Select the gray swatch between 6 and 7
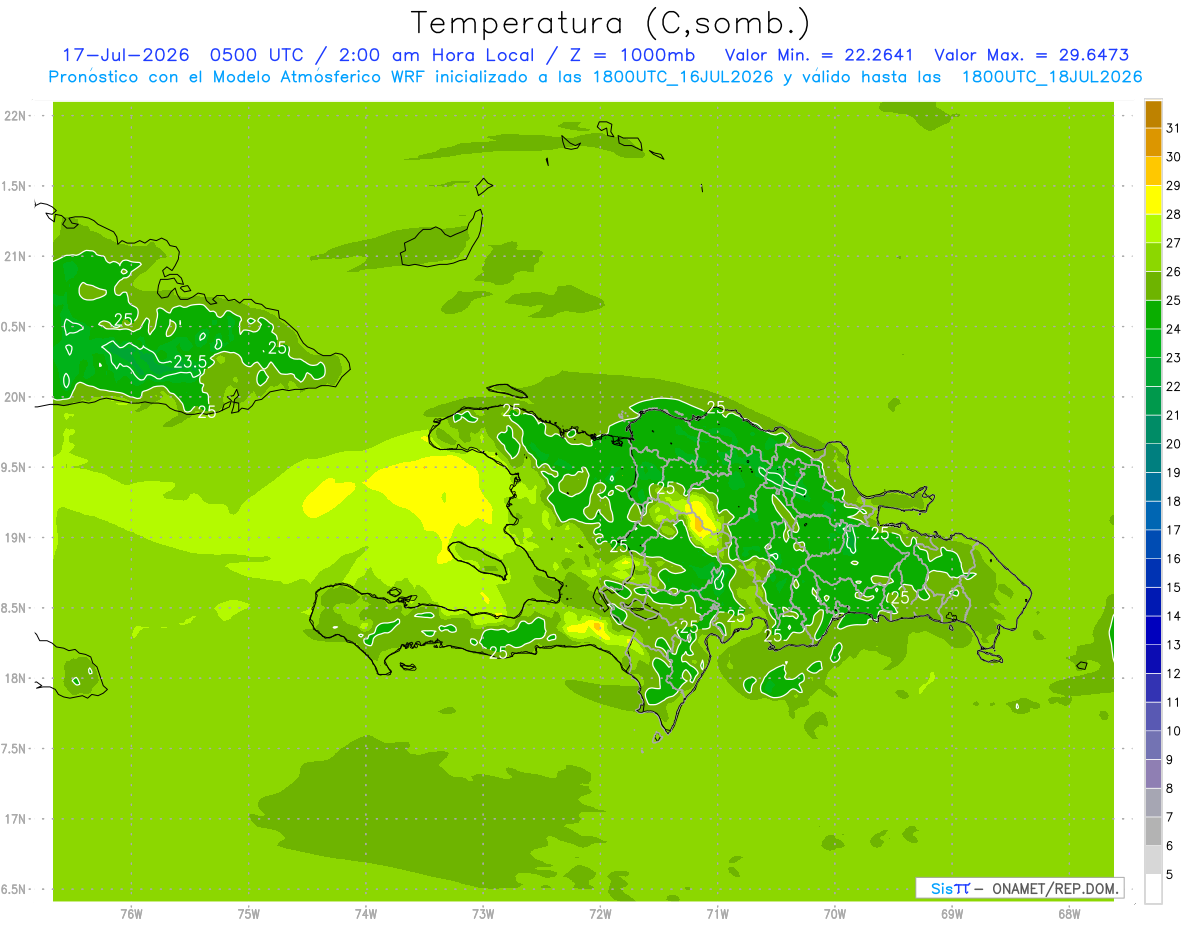Viewport: 1200px width, 927px height. (1153, 831)
